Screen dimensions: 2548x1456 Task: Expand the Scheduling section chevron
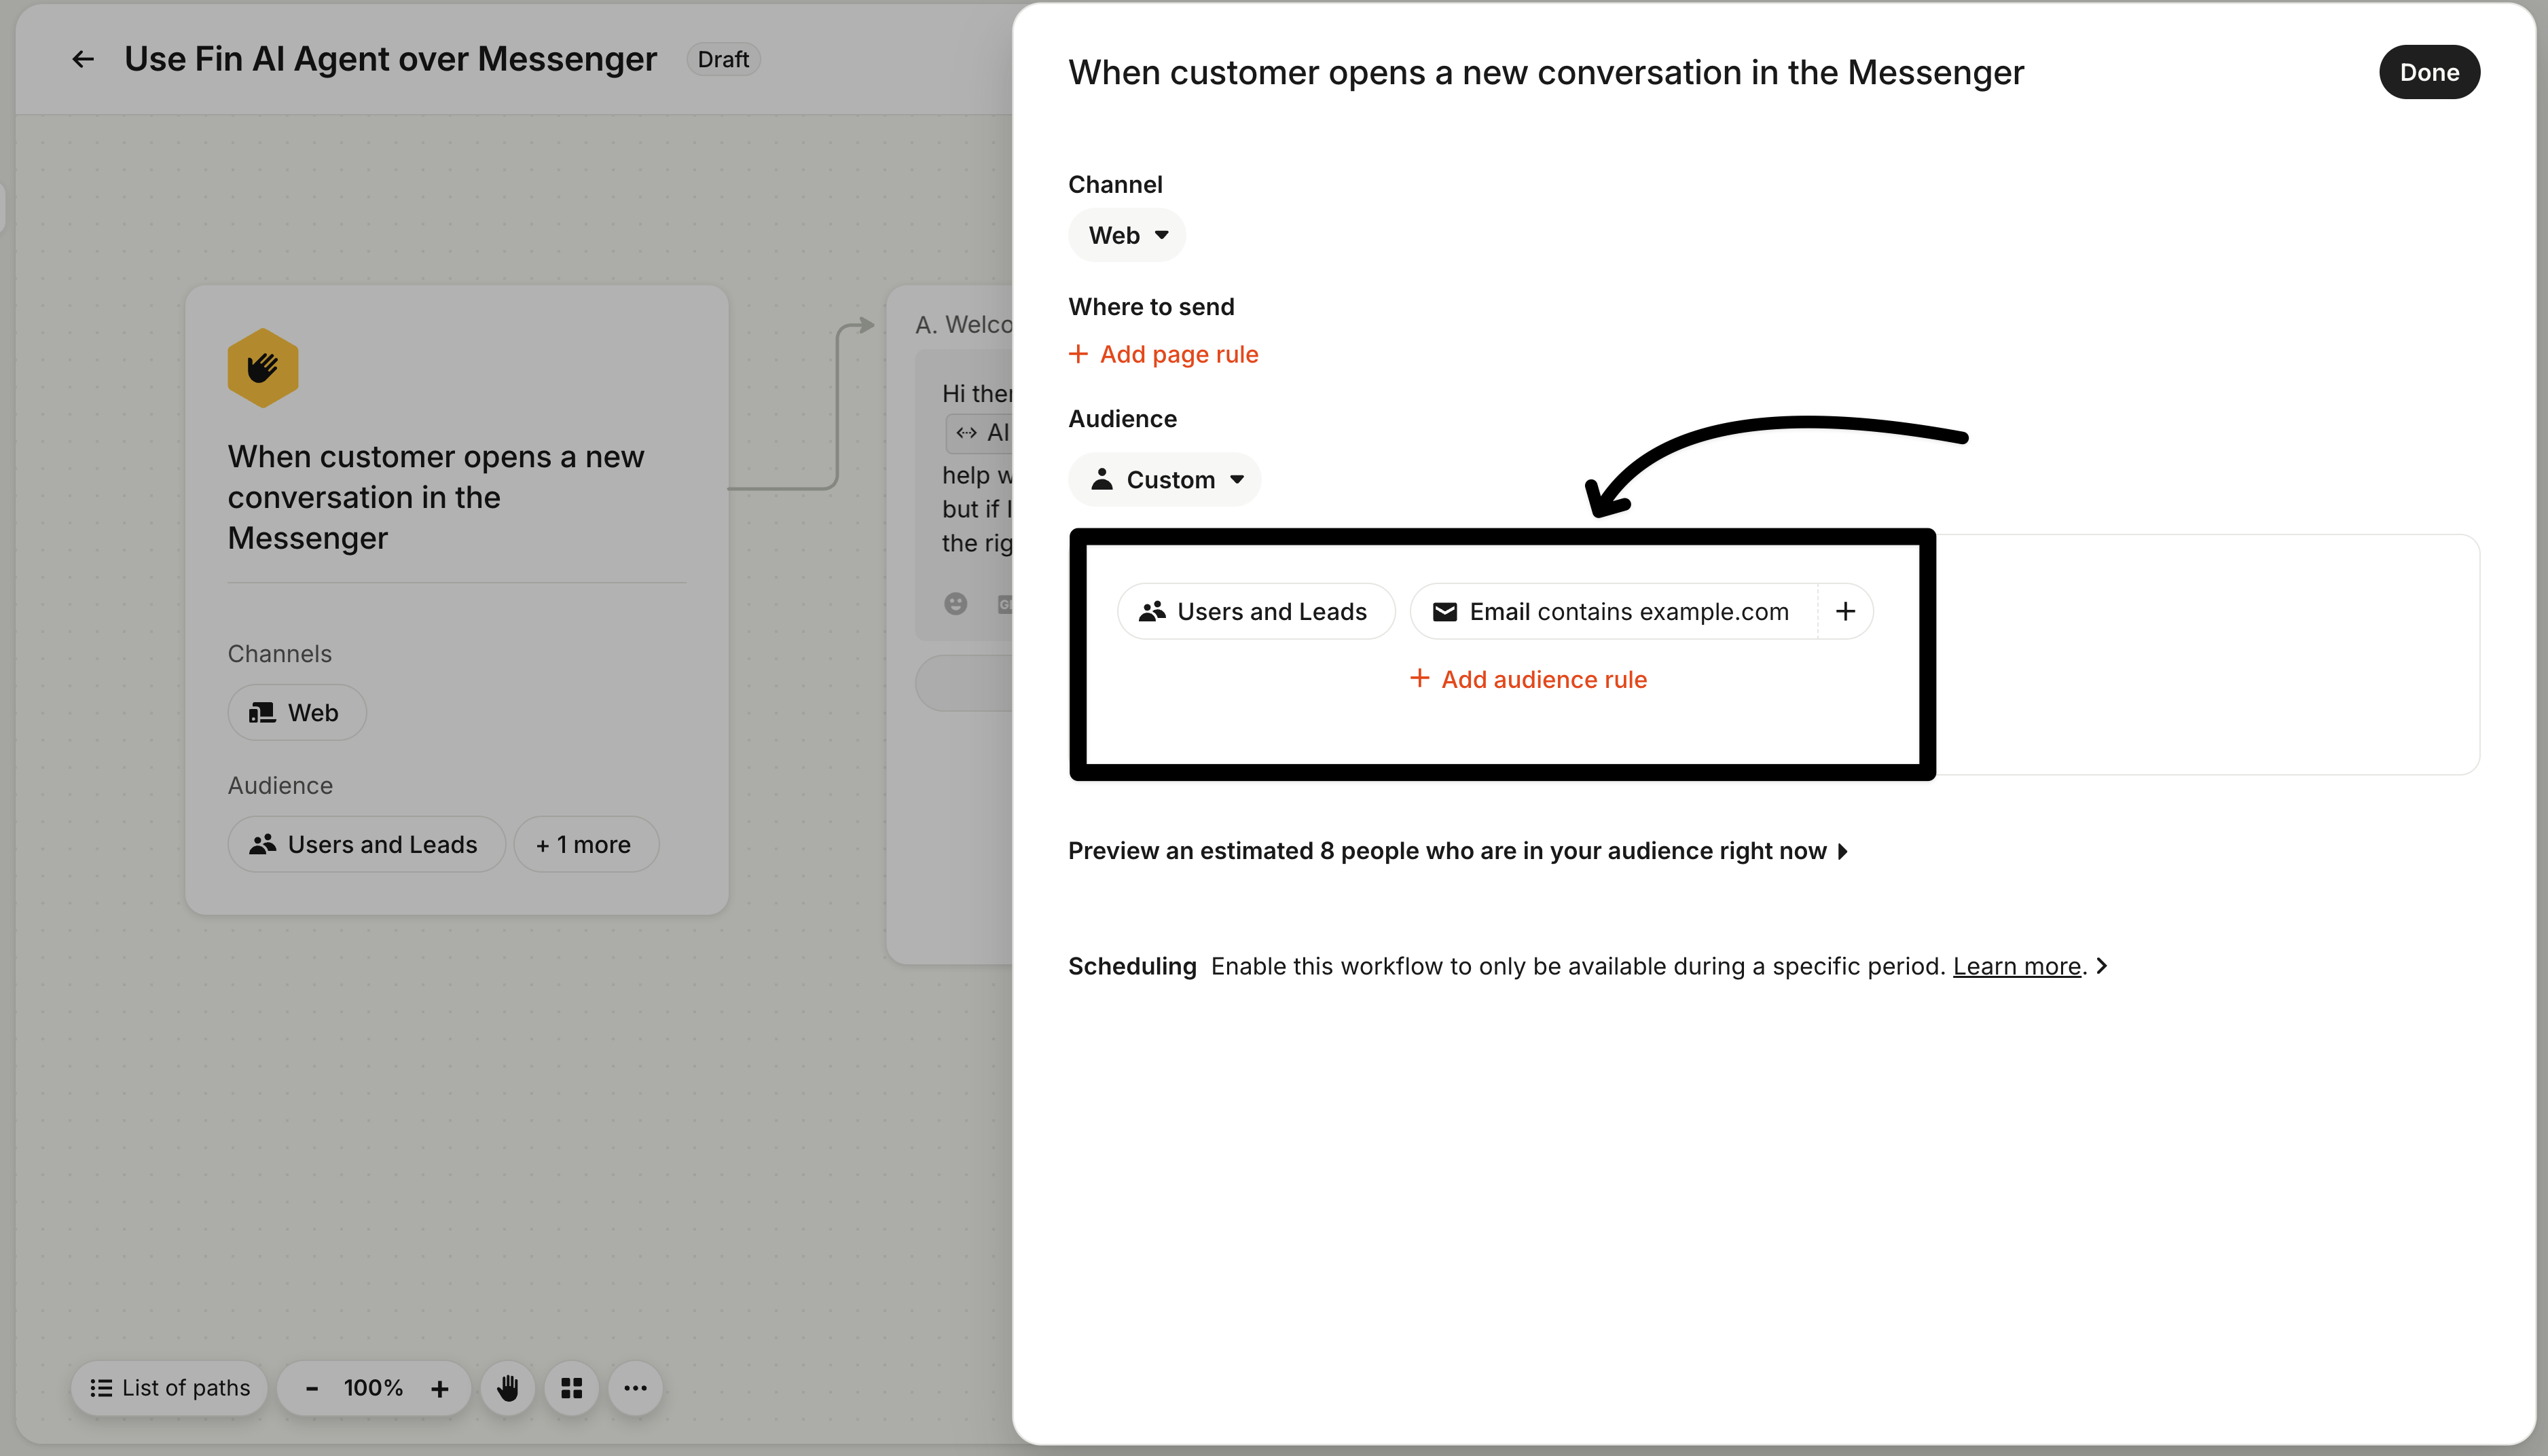coord(2101,966)
